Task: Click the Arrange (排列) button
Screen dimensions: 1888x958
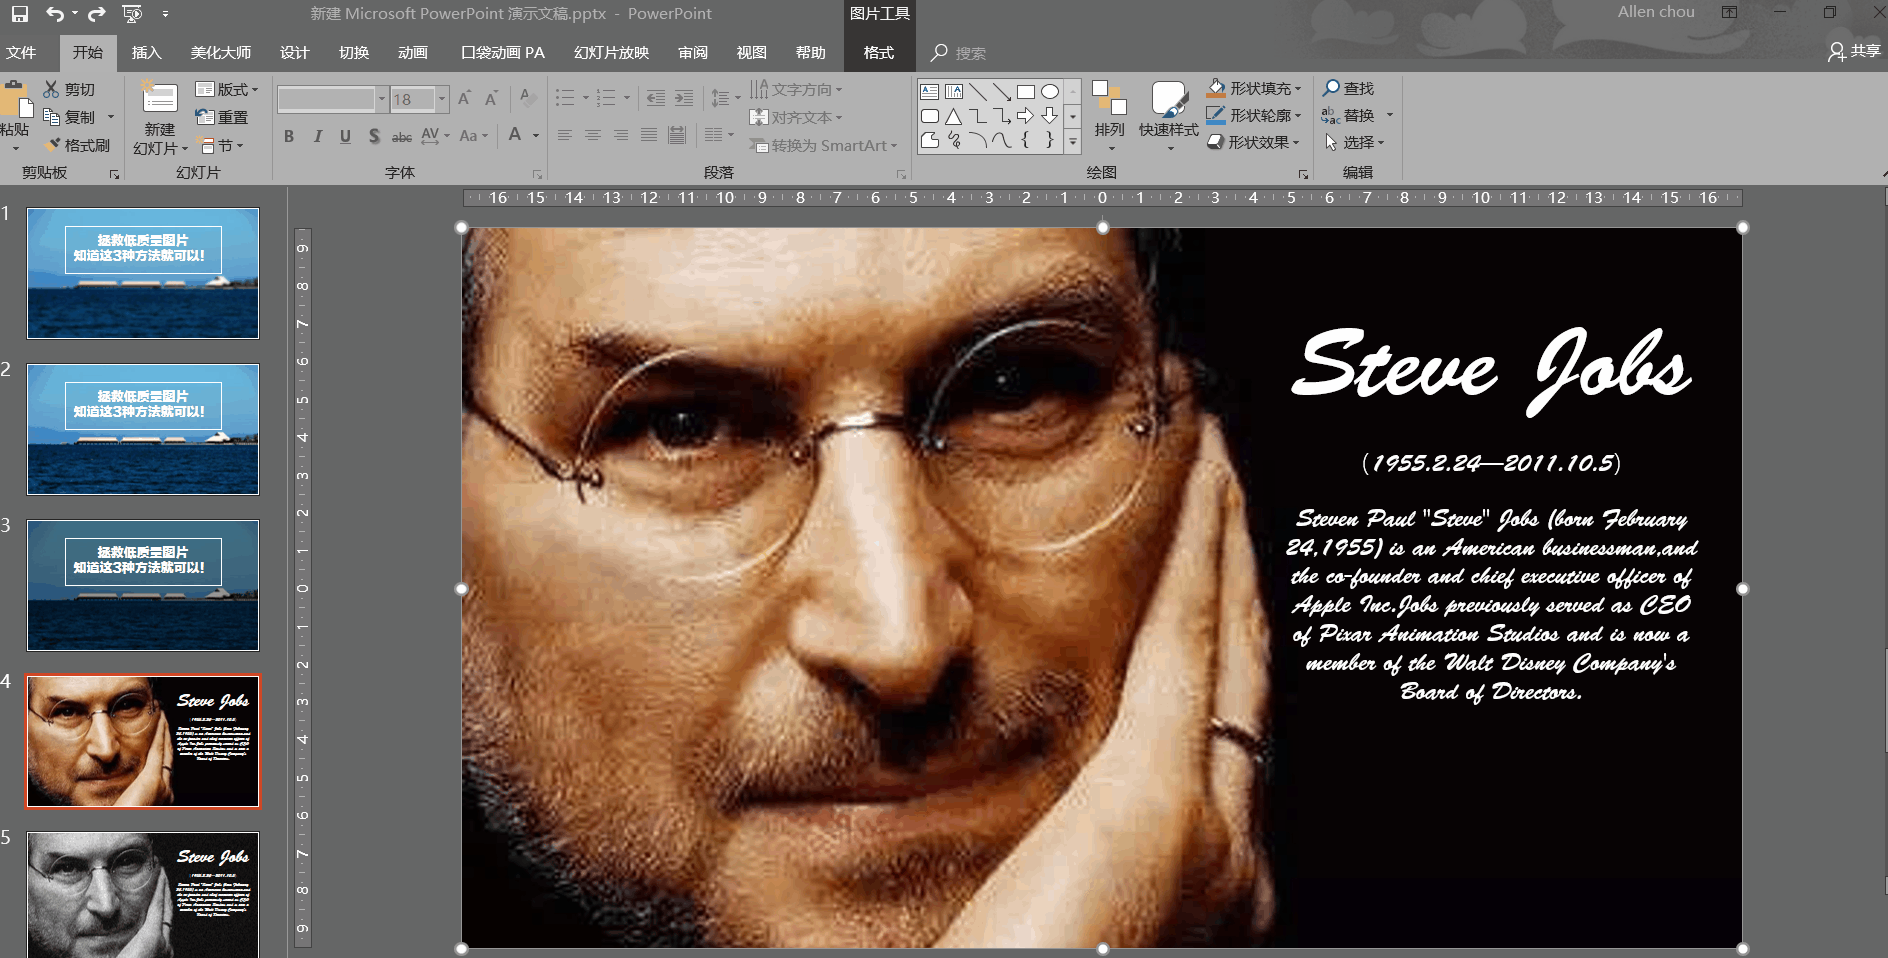Action: 1109,116
